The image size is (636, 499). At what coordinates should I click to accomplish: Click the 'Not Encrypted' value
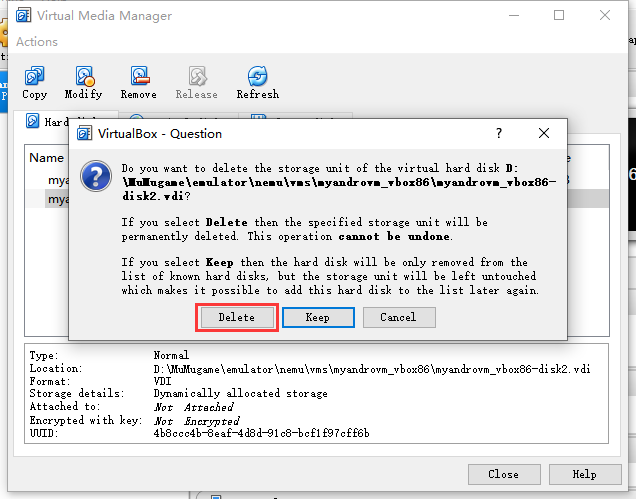196,421
